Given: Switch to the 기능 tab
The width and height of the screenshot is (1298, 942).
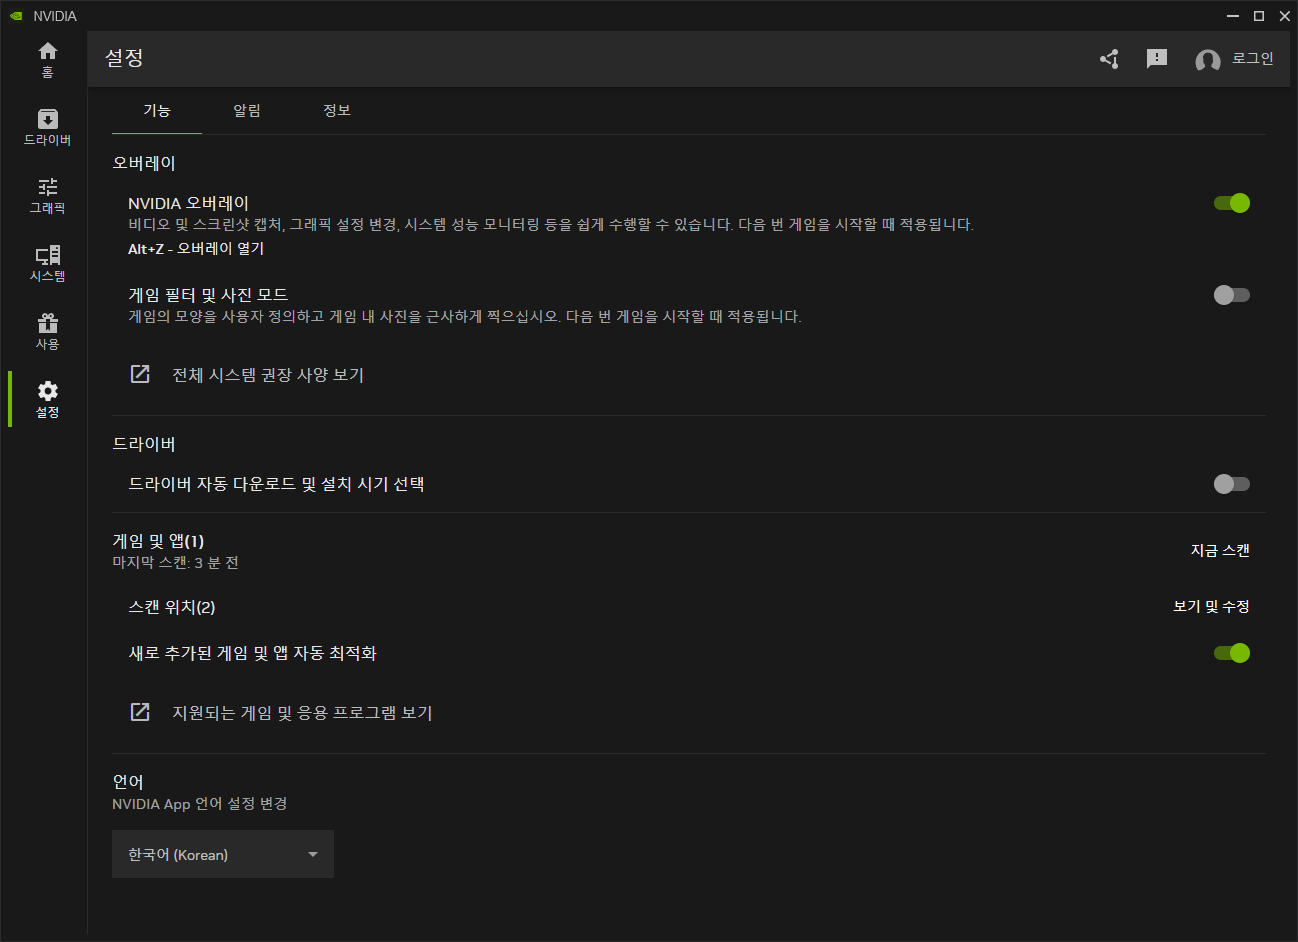Looking at the screenshot, I should click(x=157, y=110).
